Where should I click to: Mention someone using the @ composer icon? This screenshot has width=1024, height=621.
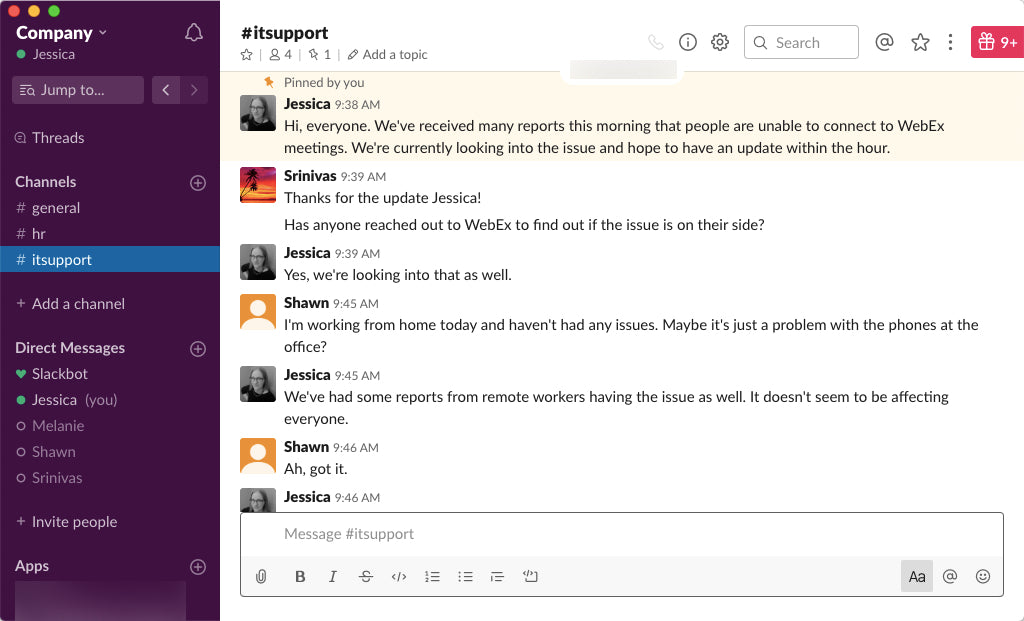950,576
